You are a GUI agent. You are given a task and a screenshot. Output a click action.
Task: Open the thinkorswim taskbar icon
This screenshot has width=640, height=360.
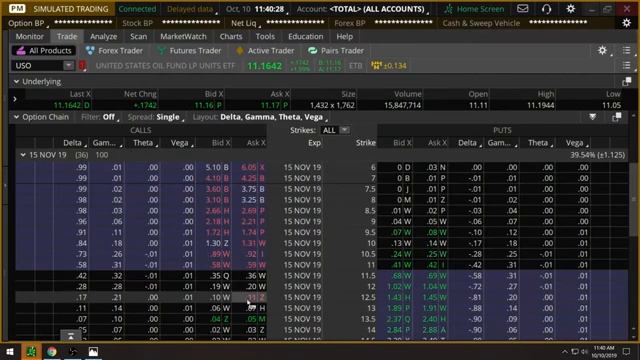[x=31, y=351]
